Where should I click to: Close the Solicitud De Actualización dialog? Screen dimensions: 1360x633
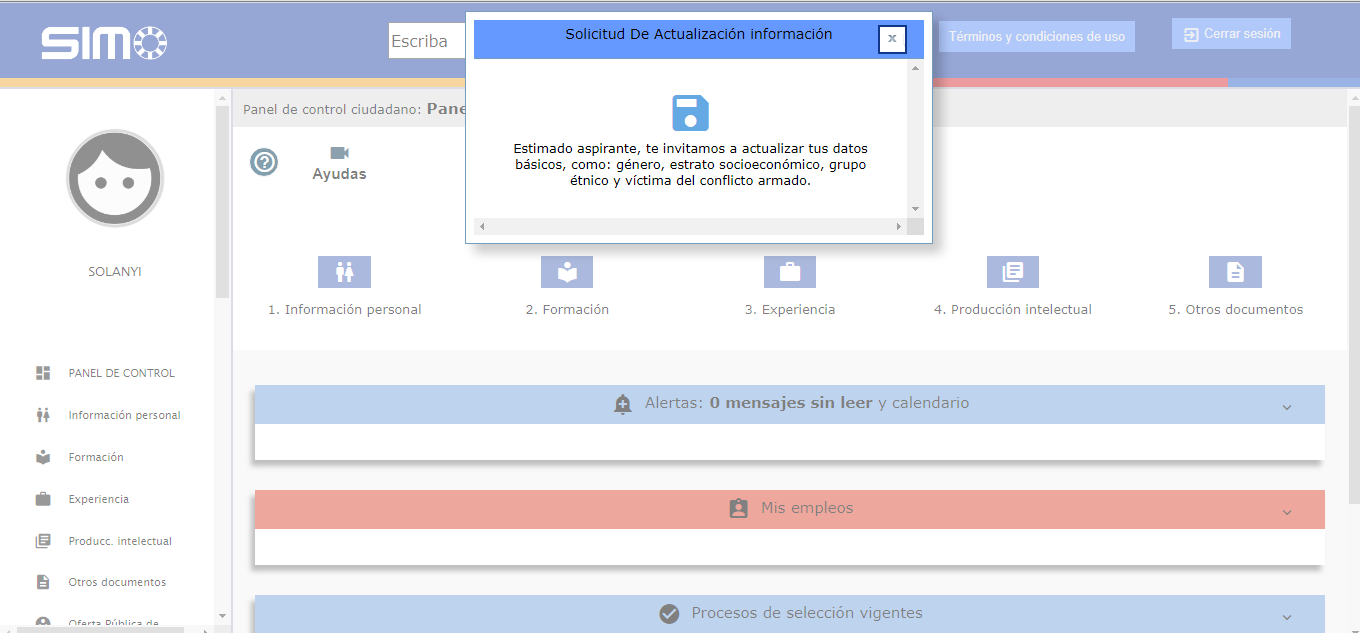[x=892, y=39]
